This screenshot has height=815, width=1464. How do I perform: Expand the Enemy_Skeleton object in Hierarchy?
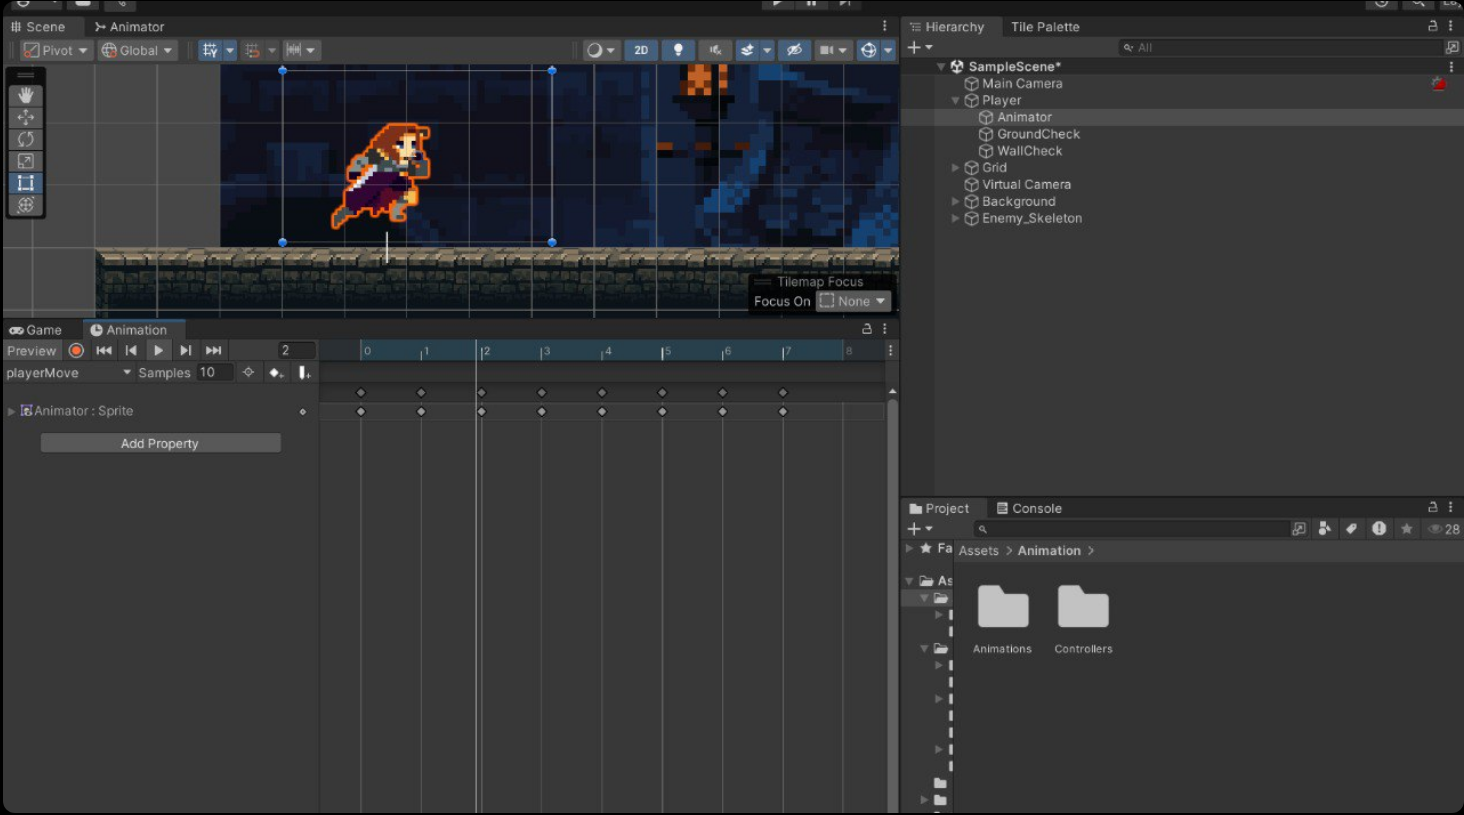(x=955, y=219)
